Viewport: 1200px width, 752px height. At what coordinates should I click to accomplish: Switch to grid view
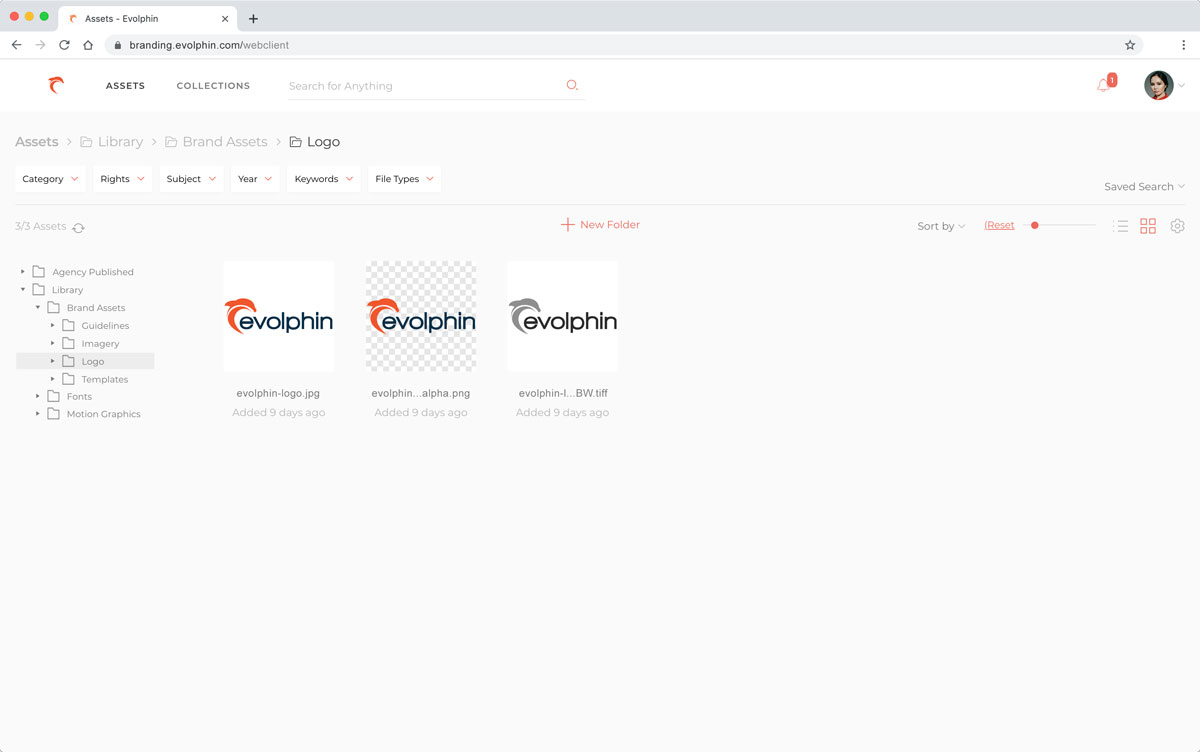1148,226
